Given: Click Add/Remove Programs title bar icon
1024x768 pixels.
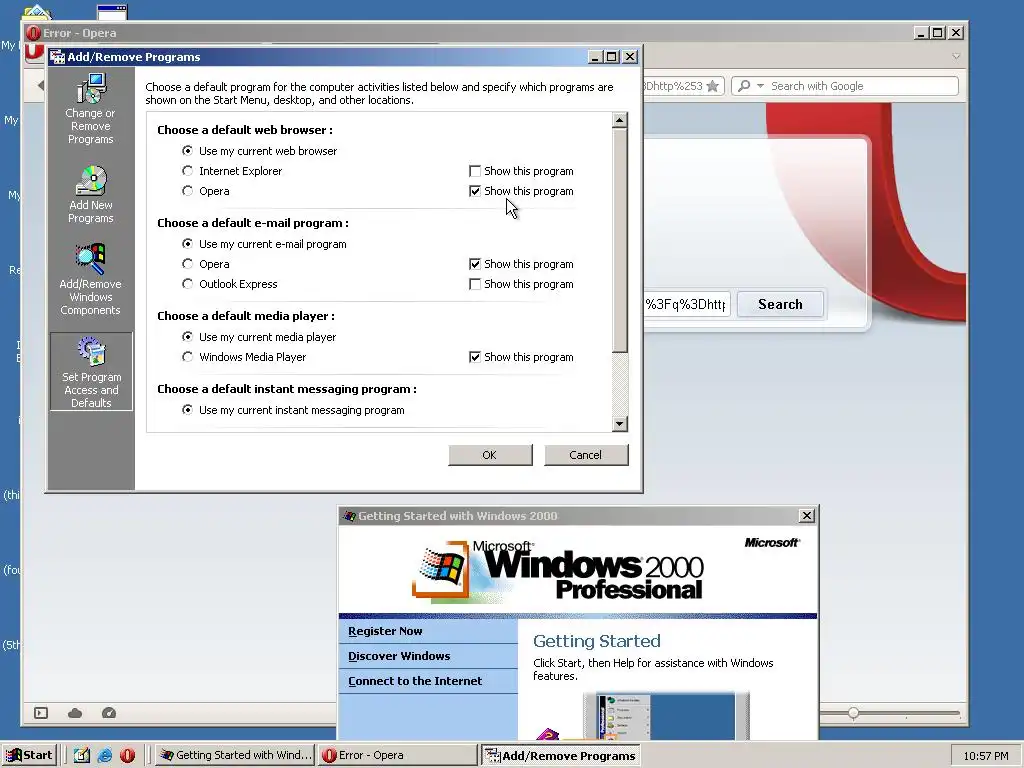Looking at the screenshot, I should (x=57, y=57).
